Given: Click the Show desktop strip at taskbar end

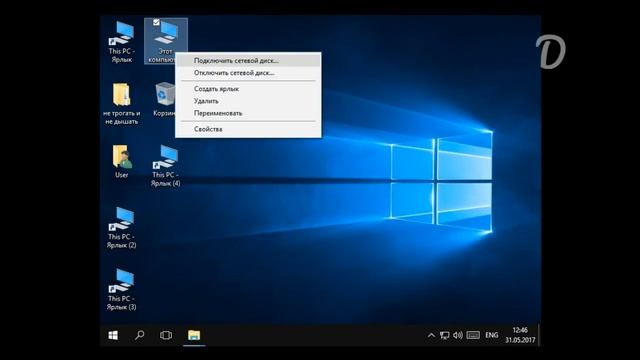Looking at the screenshot, I should pyautogui.click(x=539, y=335).
